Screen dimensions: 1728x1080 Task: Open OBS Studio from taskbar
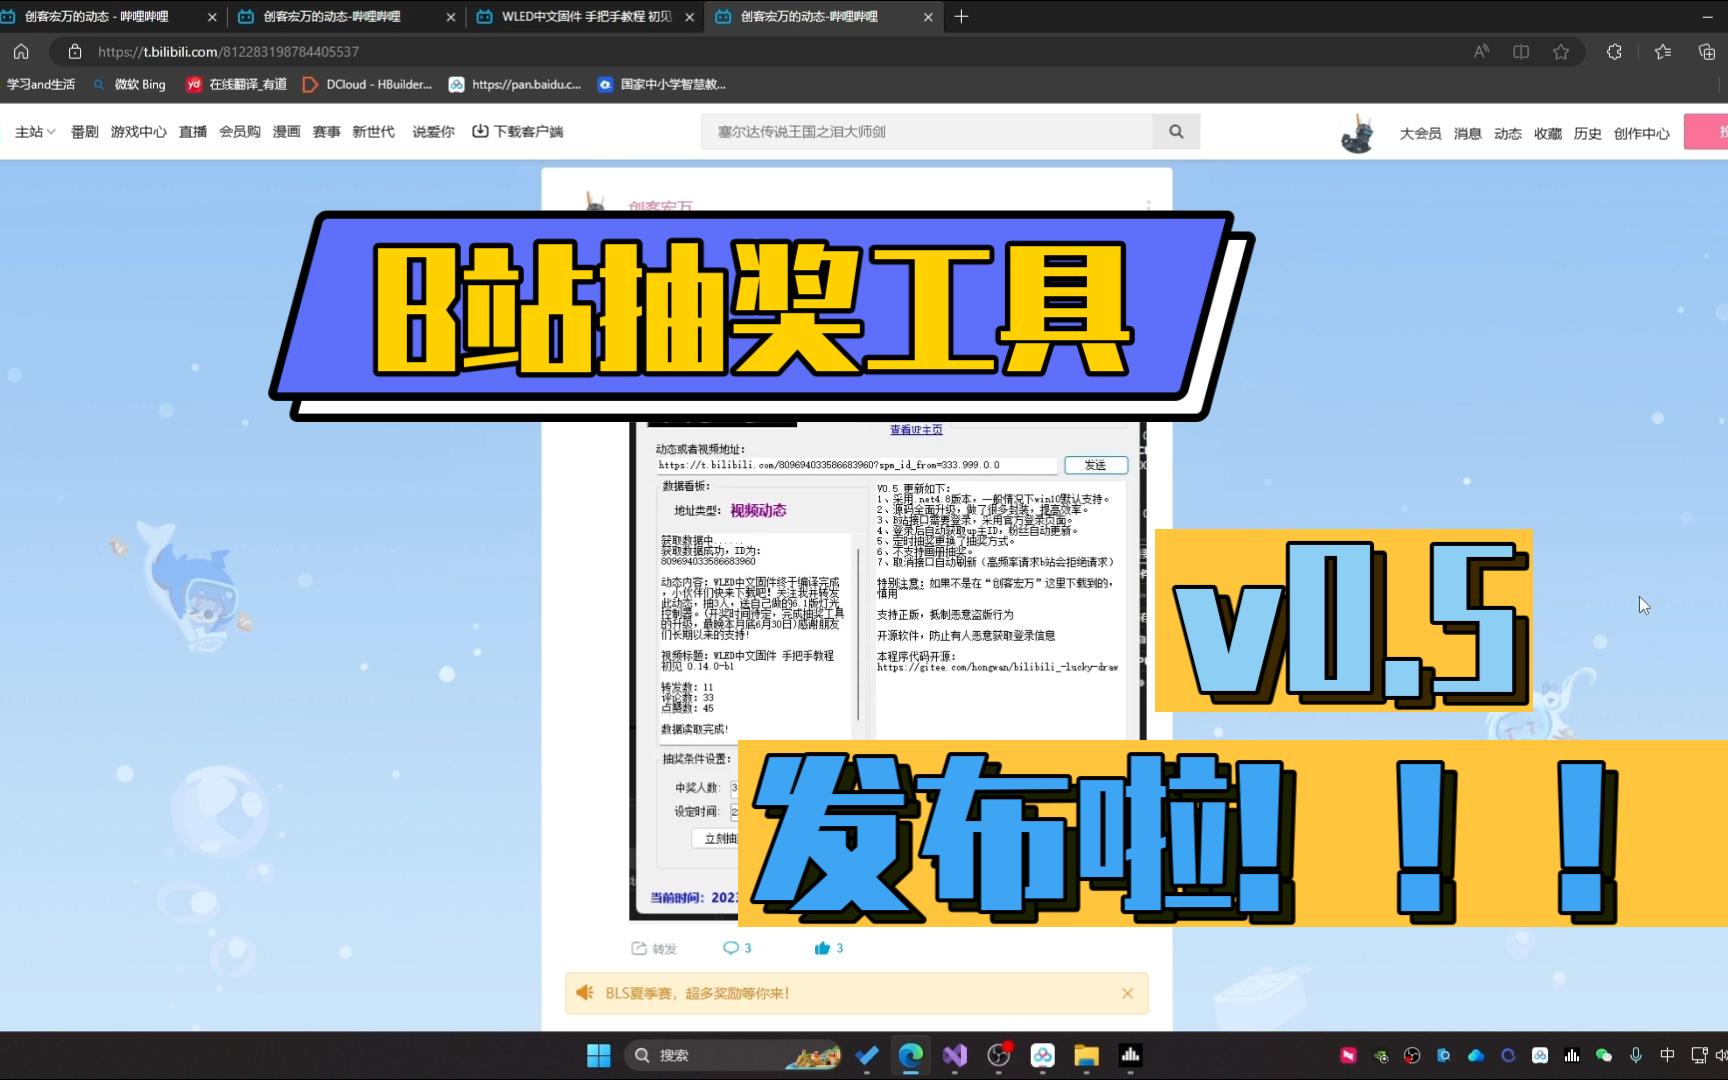[x=999, y=1055]
